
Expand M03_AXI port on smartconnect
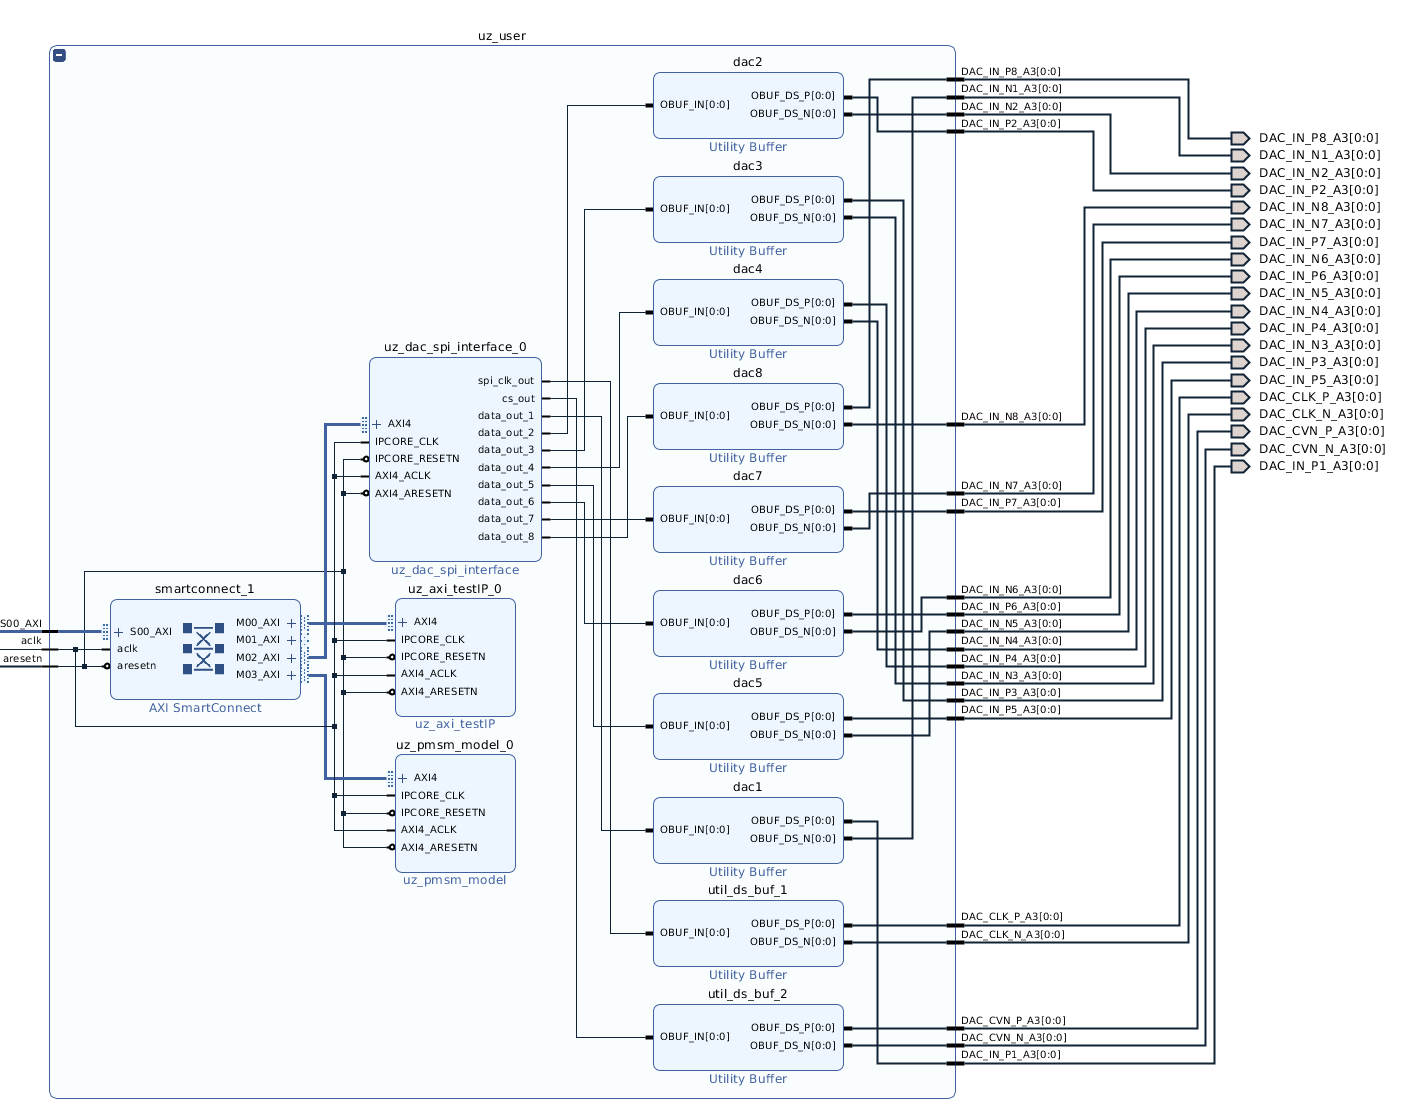click(292, 675)
